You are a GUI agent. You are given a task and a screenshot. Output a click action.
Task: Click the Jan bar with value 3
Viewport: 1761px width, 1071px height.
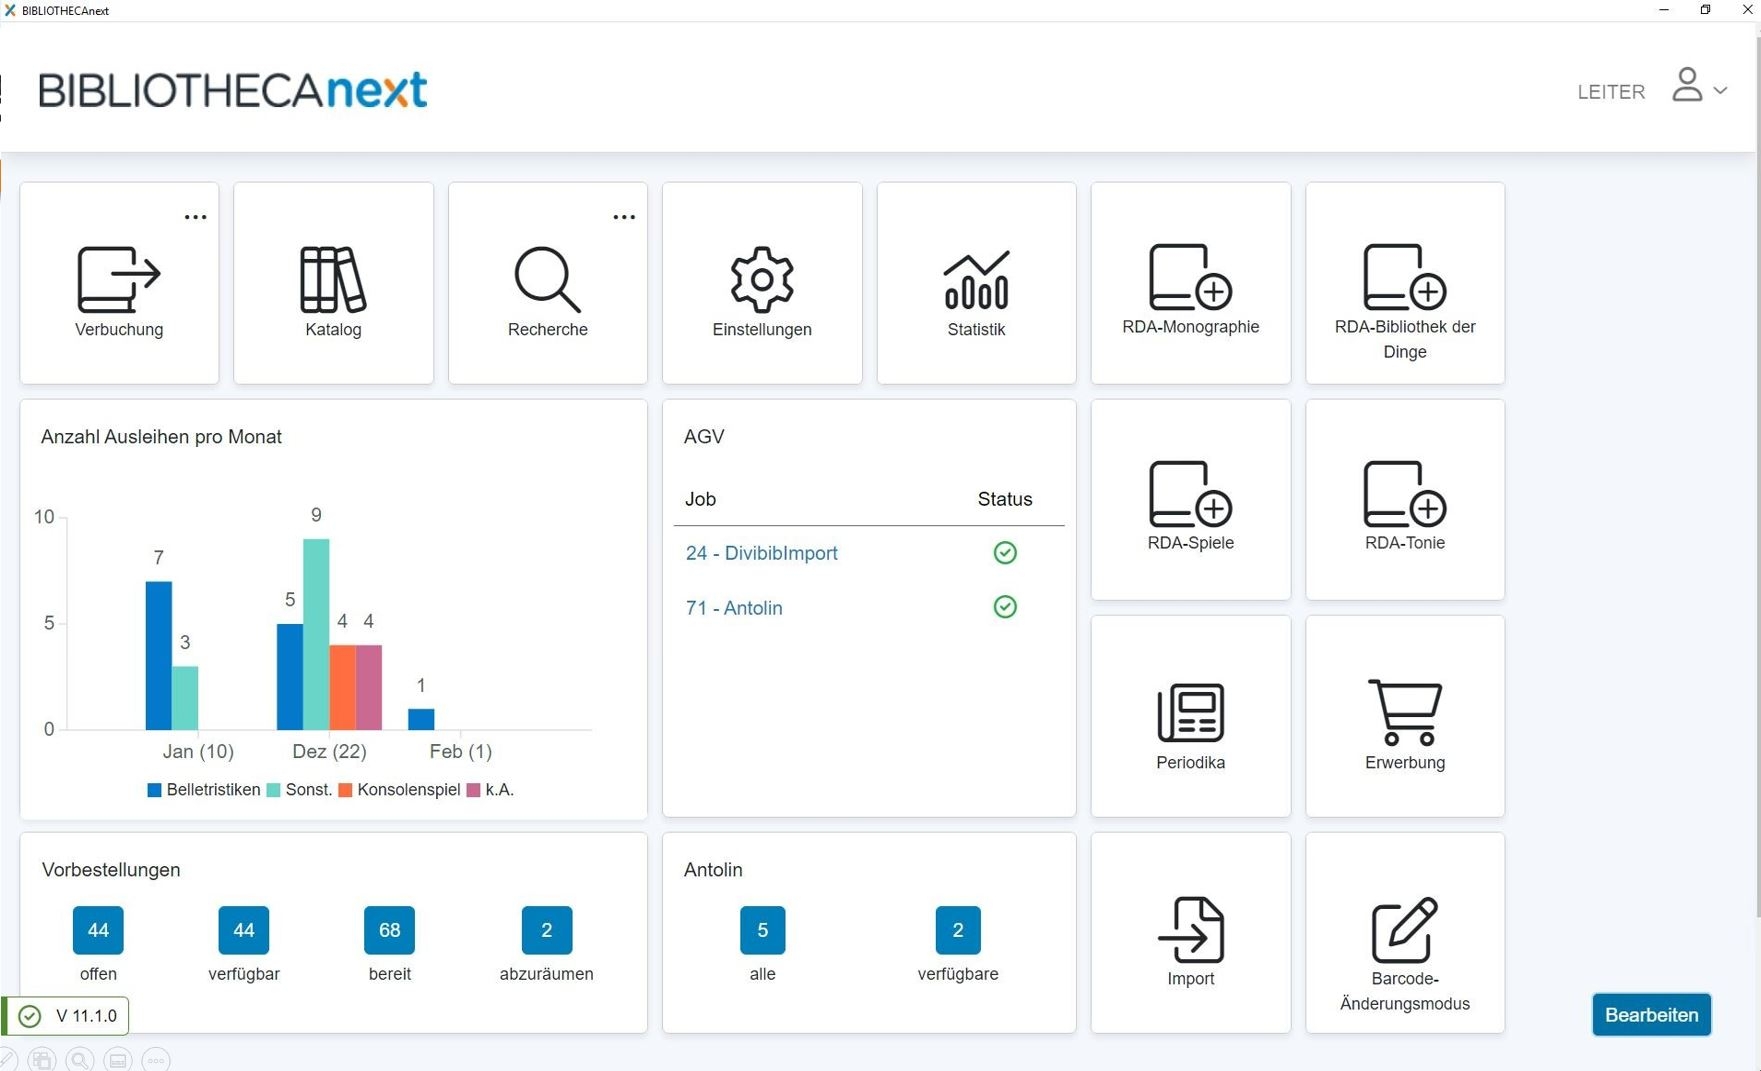tap(185, 698)
